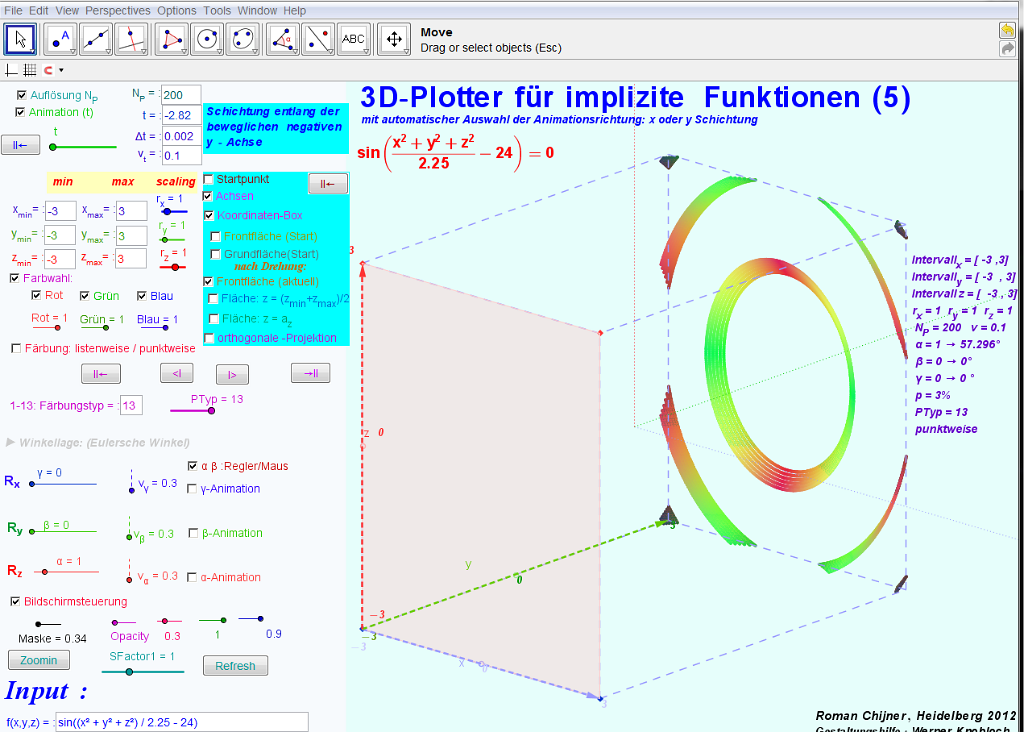
Task: Click the Zoomin button
Action: 39,660
